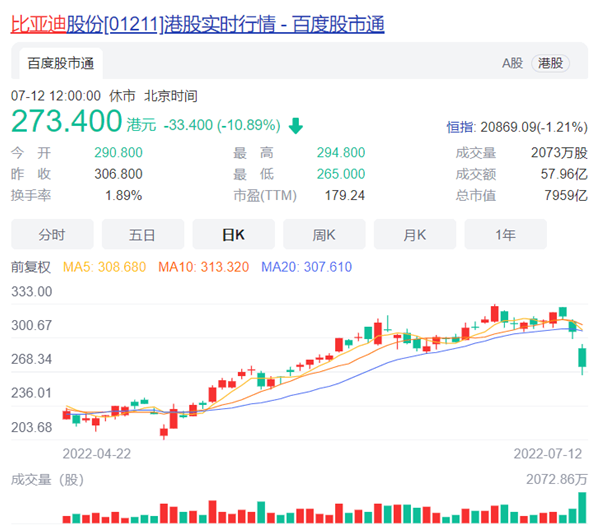591x531 pixels.
Task: Switch to the A股 market option
Action: click(513, 63)
